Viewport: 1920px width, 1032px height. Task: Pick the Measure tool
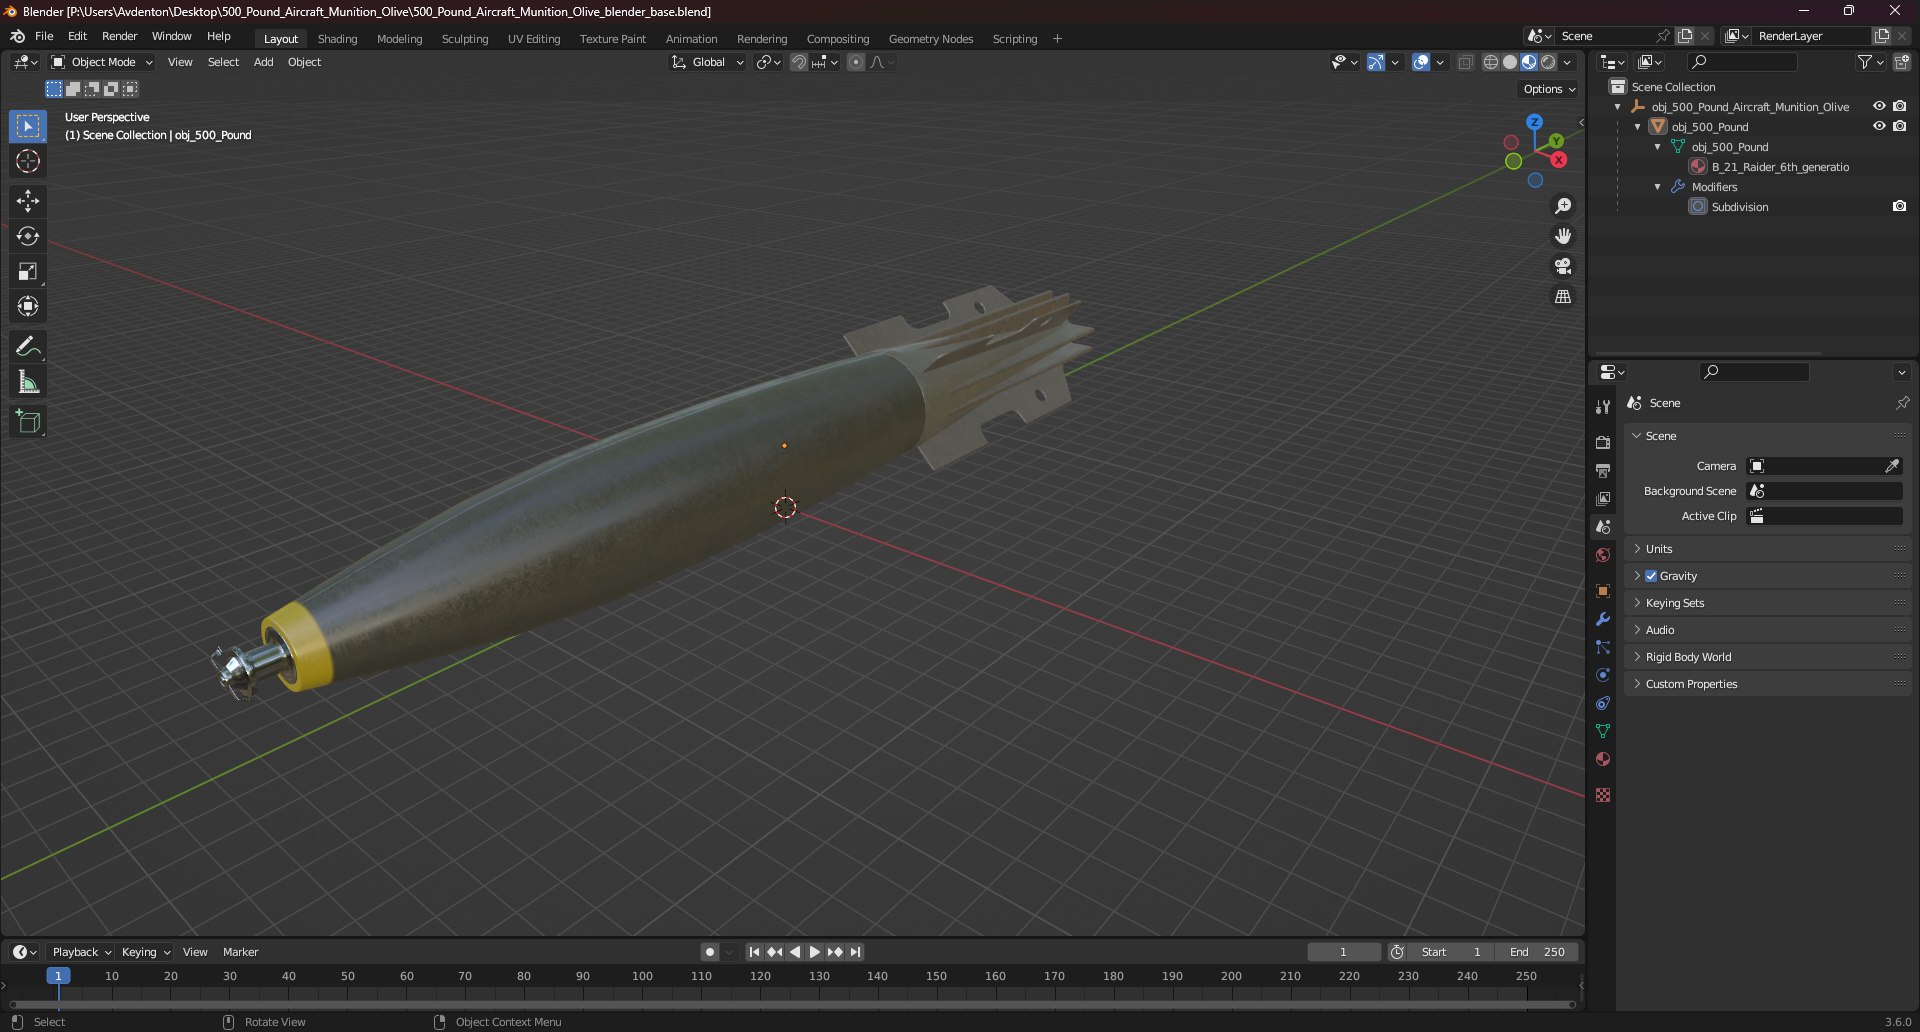(28, 382)
